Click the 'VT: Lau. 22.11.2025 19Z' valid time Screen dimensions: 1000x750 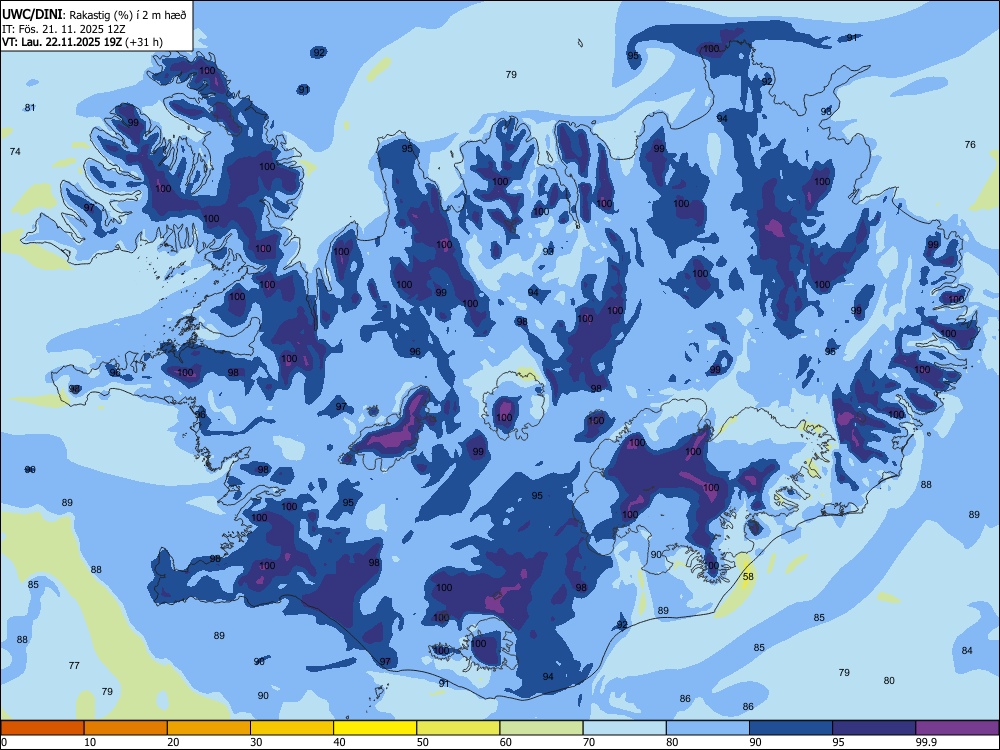(x=62, y=42)
